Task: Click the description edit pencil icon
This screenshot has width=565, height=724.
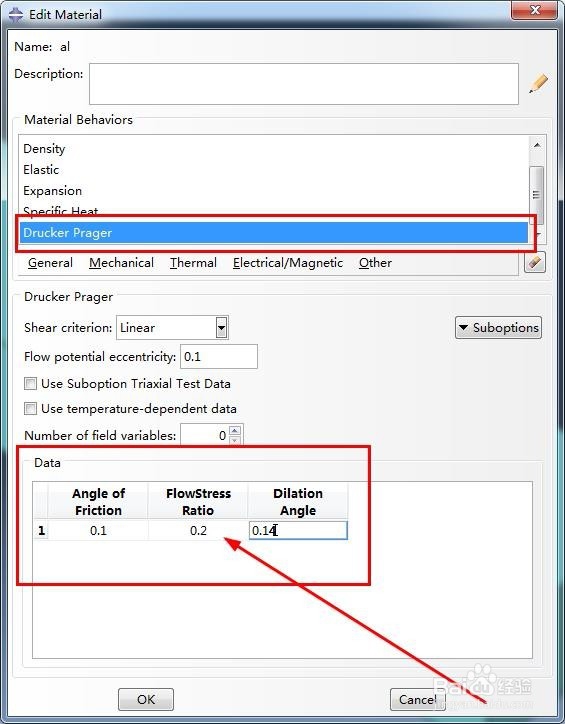Action: (x=538, y=84)
